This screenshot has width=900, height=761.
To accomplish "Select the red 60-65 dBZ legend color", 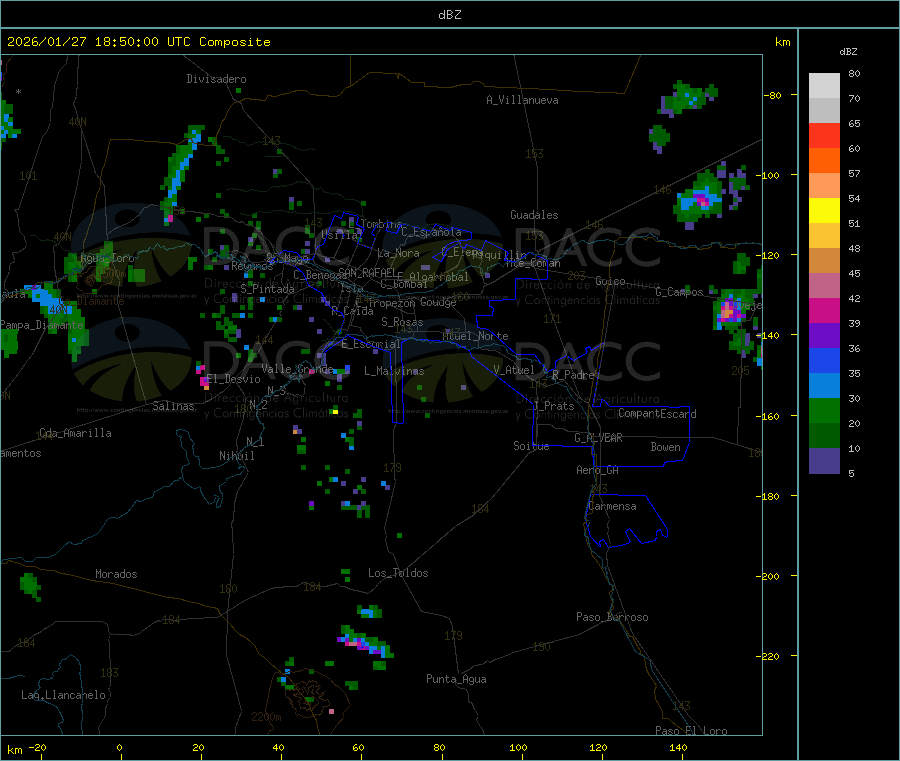I will 824,135.
